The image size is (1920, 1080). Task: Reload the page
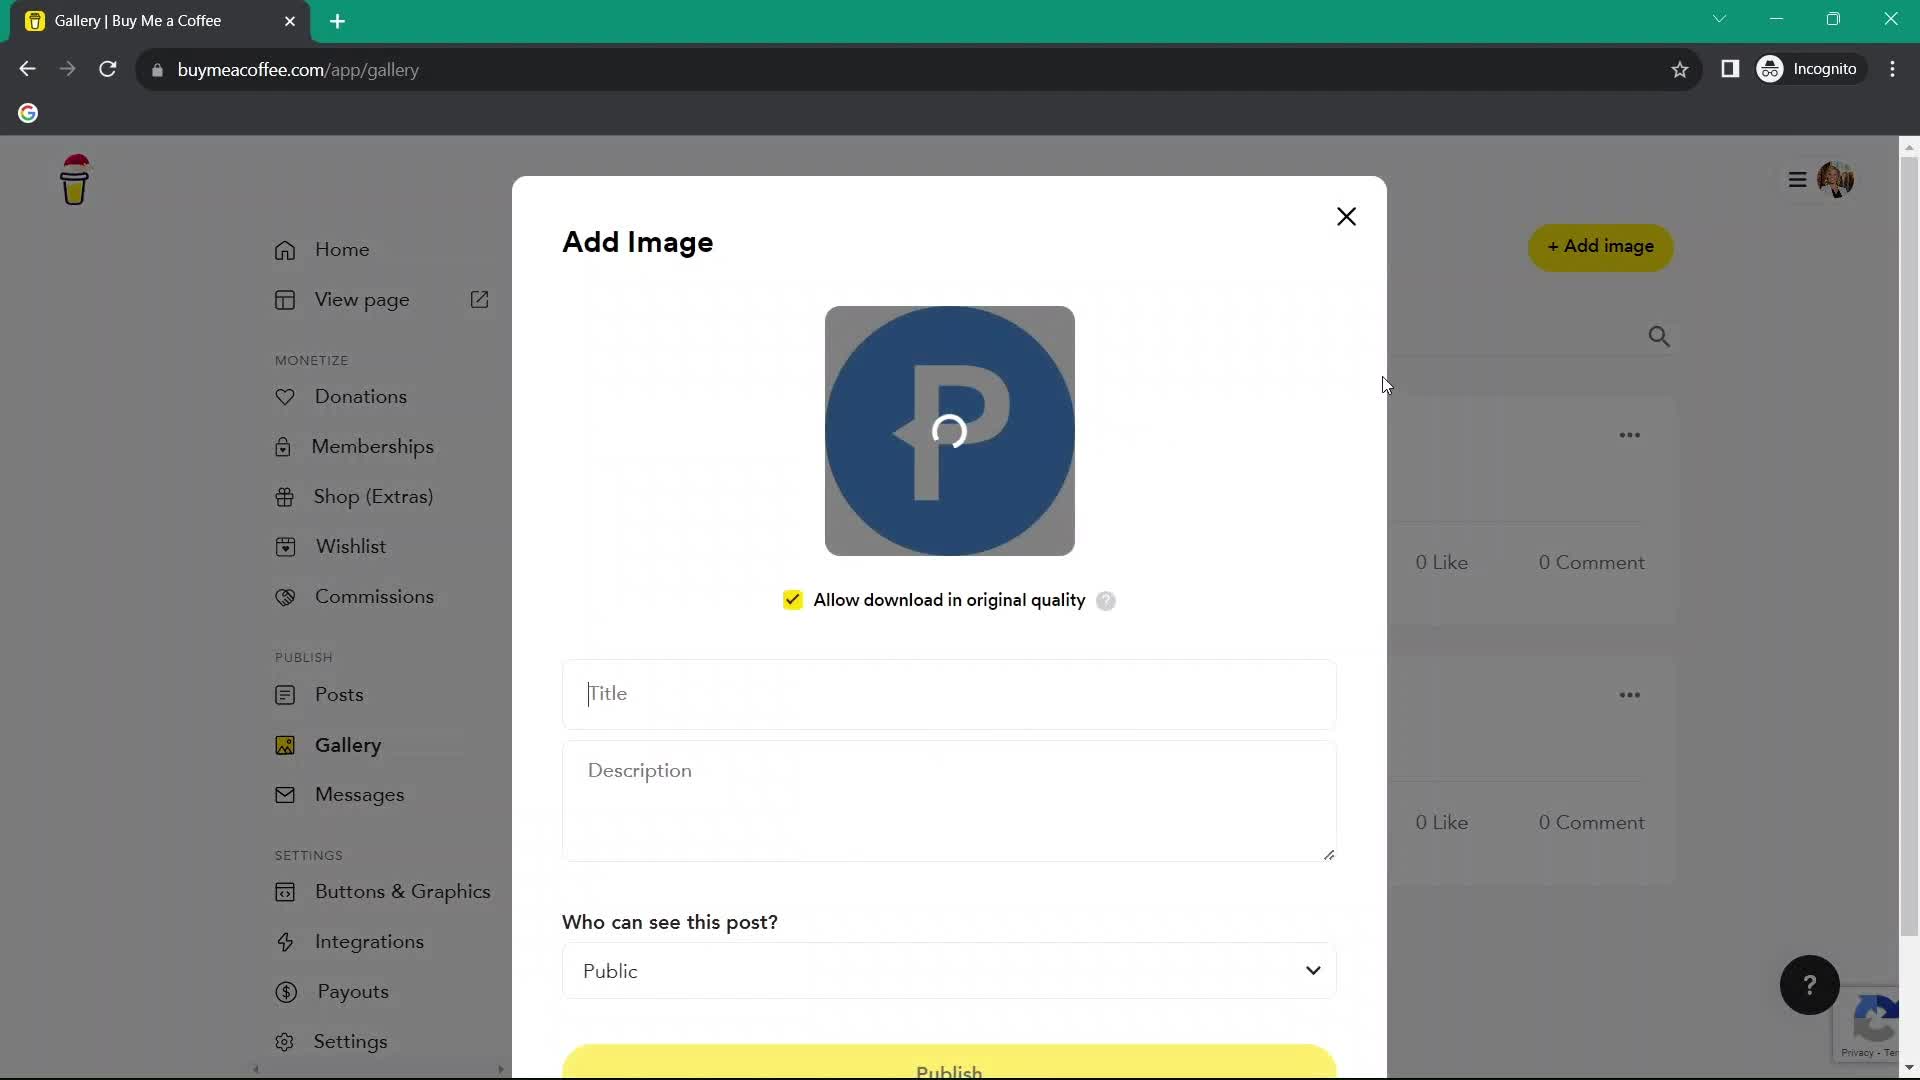coord(108,69)
